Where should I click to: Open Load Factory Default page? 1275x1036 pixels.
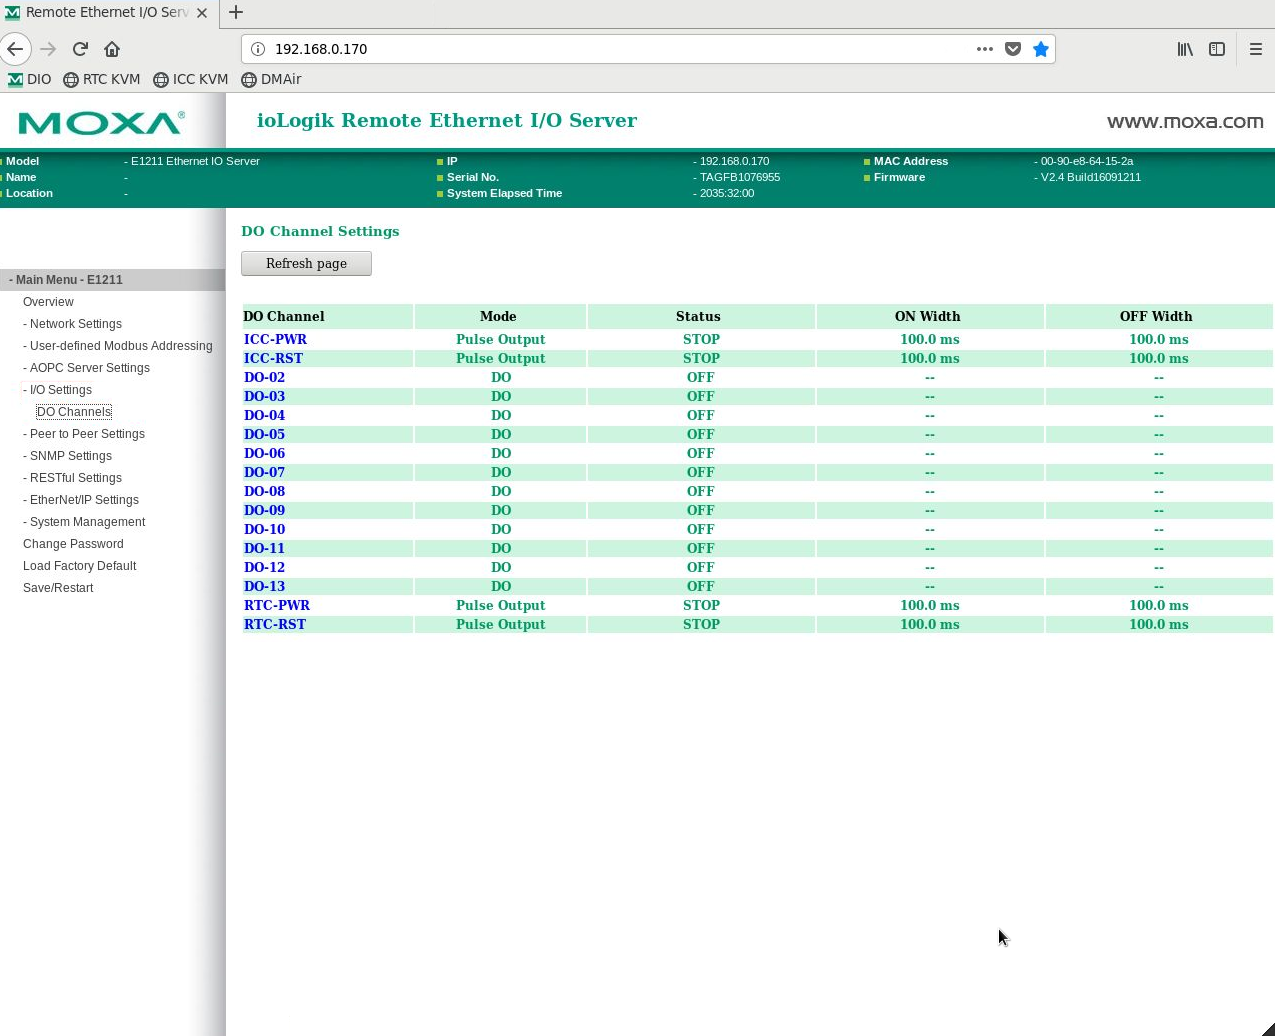tap(79, 566)
